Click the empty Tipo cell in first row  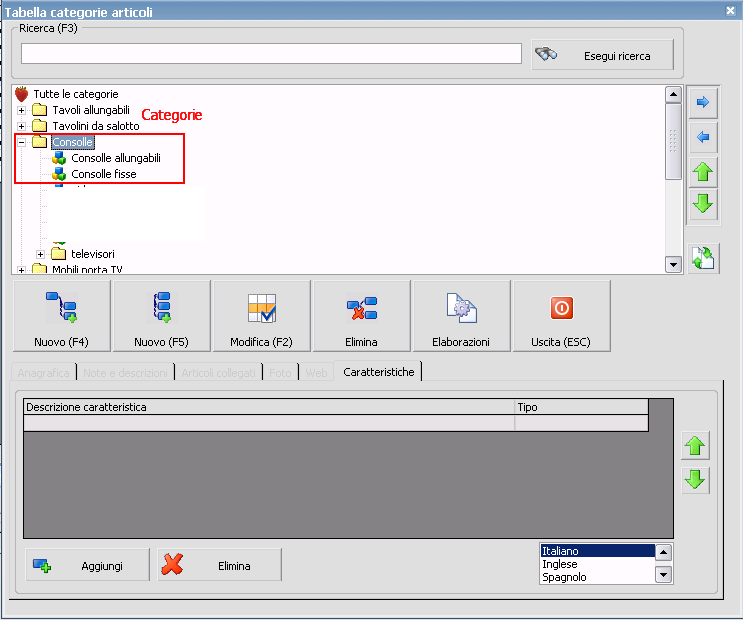581,423
